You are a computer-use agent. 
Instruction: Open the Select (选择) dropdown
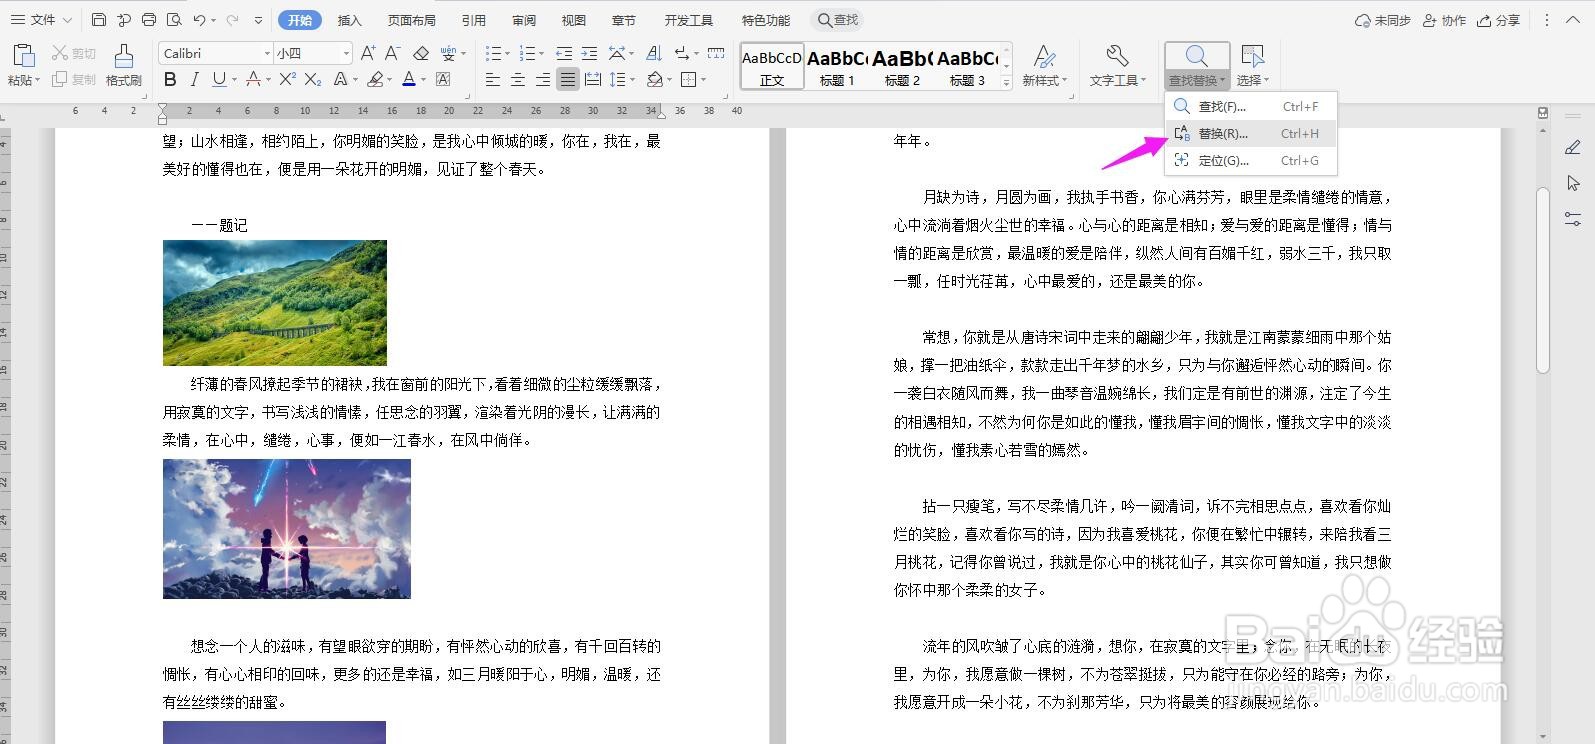[1253, 66]
